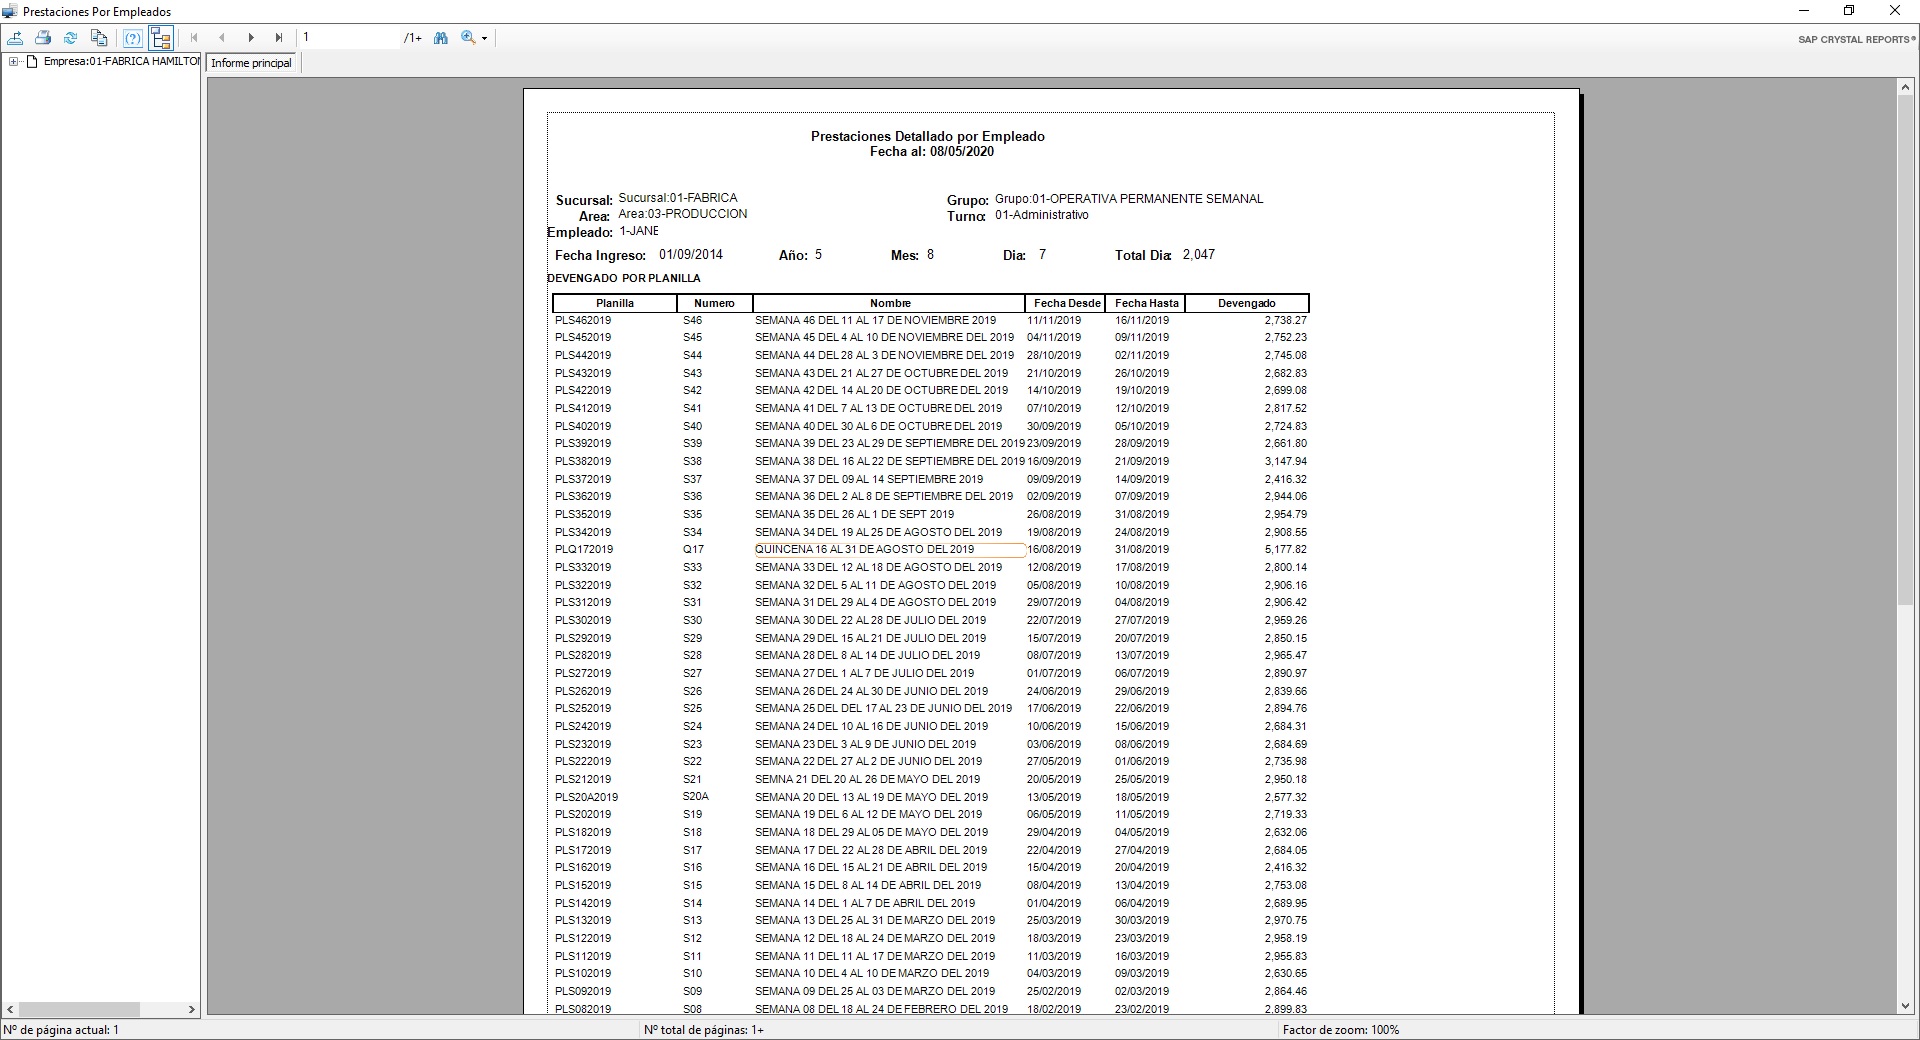The width and height of the screenshot is (1920, 1040).
Task: Click the current page number field
Action: 349,38
